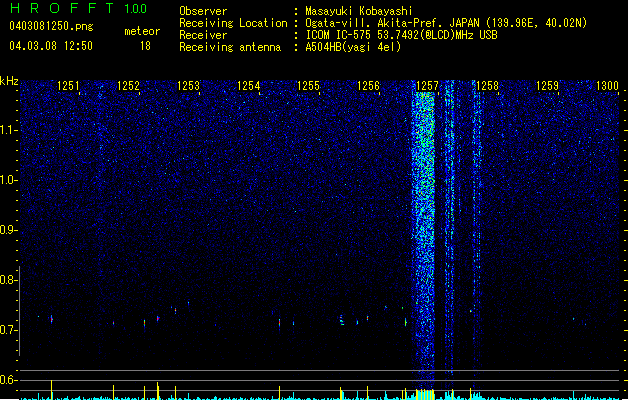Click the 1252 time axis marker

pos(128,85)
